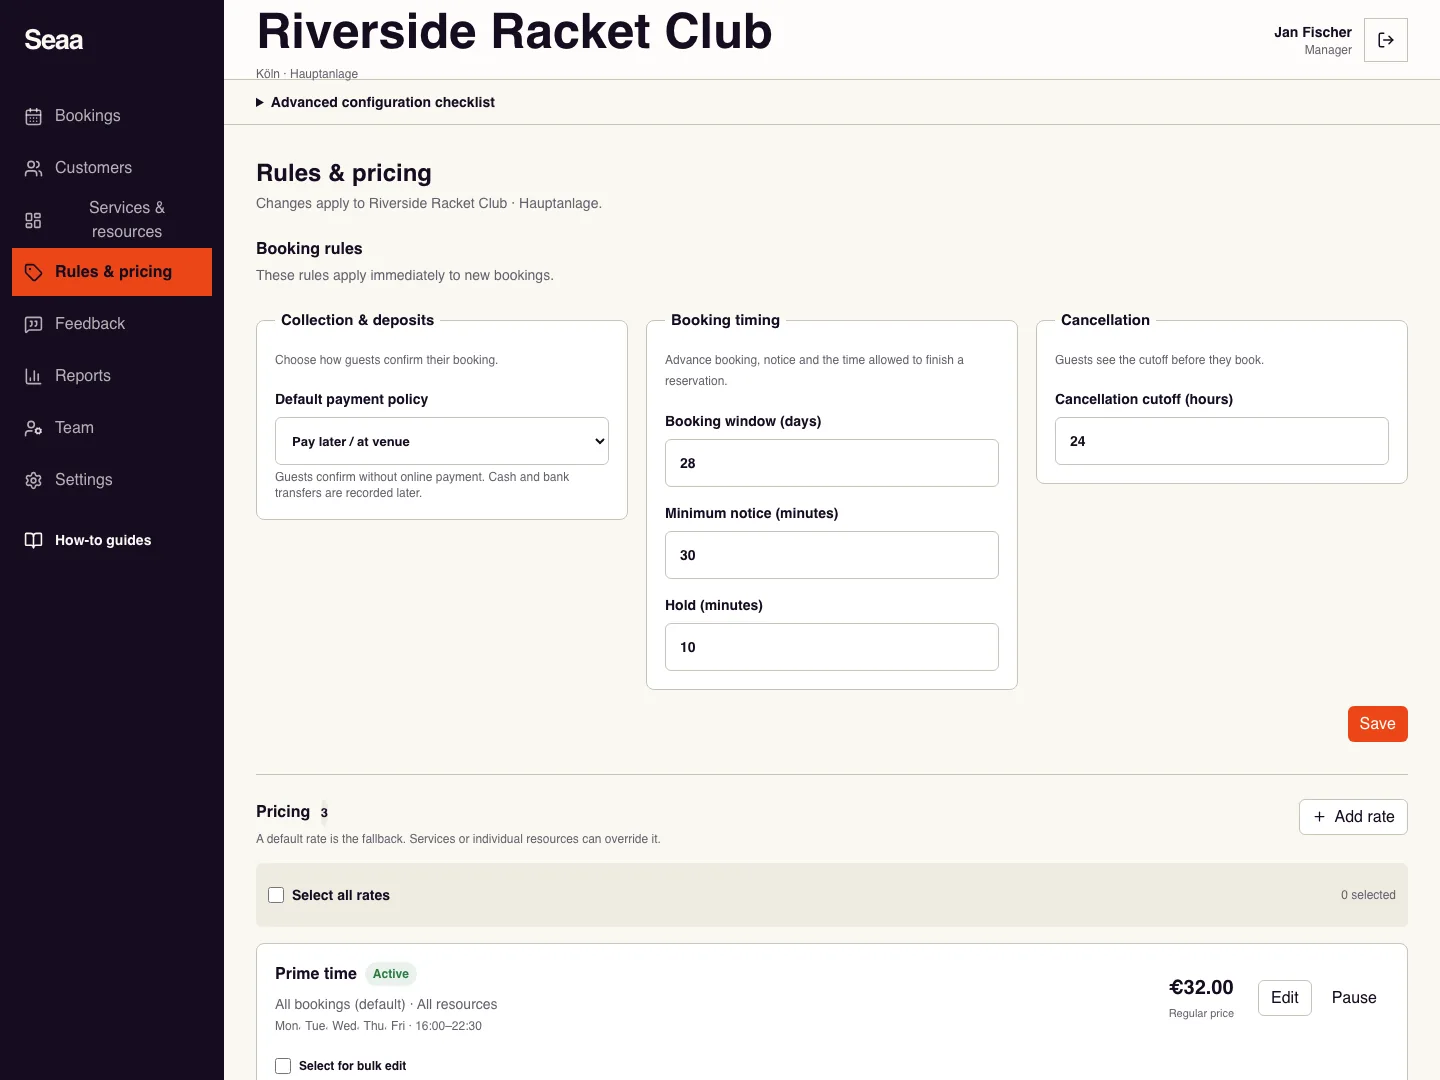Click the Settings gear icon
The width and height of the screenshot is (1440, 1080).
(x=33, y=480)
